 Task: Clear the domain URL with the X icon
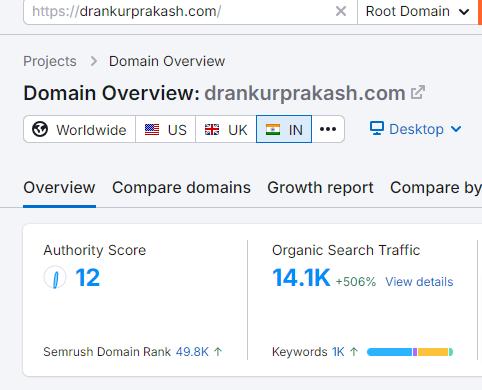pyautogui.click(x=341, y=12)
